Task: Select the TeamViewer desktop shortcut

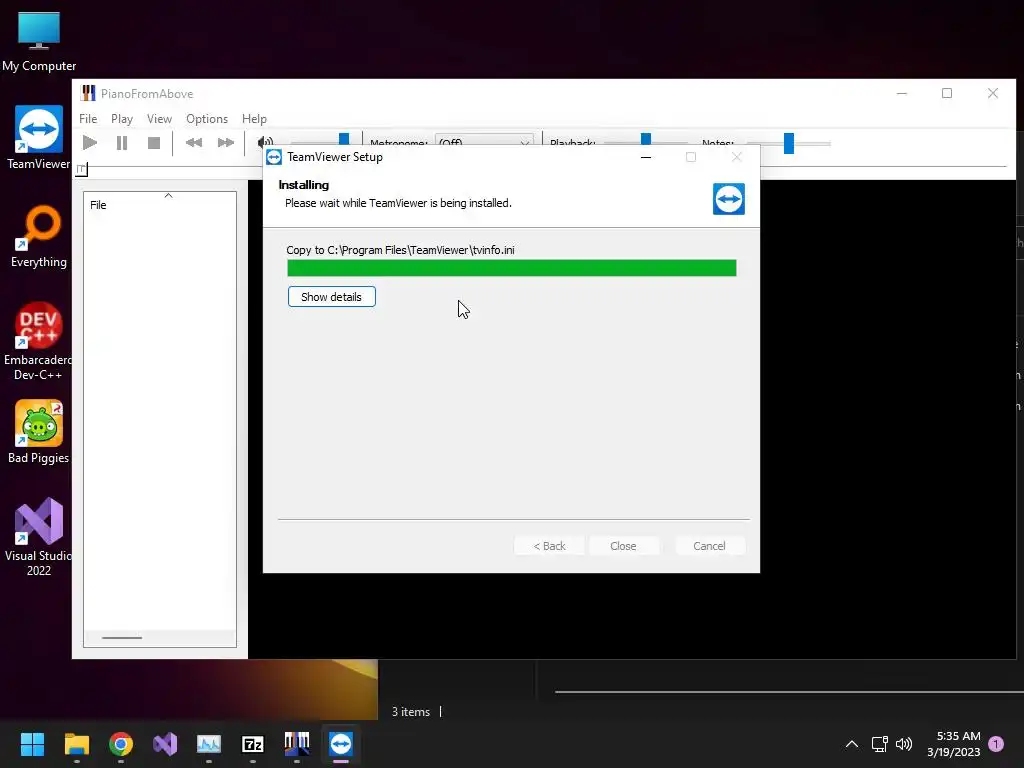Action: (x=39, y=138)
